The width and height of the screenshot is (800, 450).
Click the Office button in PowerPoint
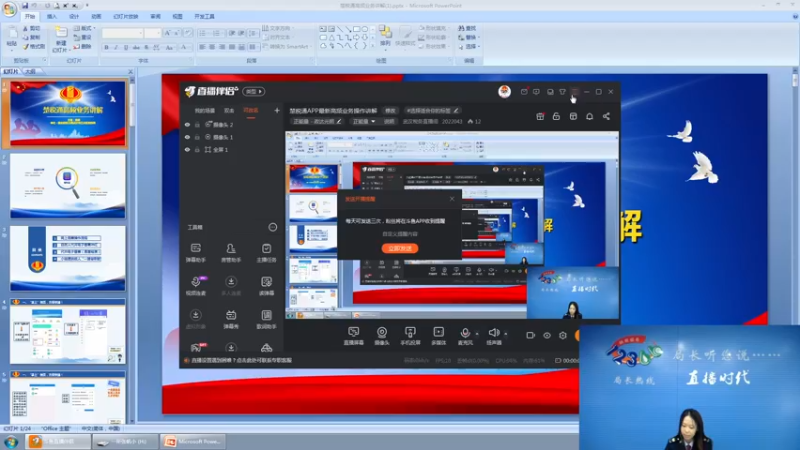point(9,9)
